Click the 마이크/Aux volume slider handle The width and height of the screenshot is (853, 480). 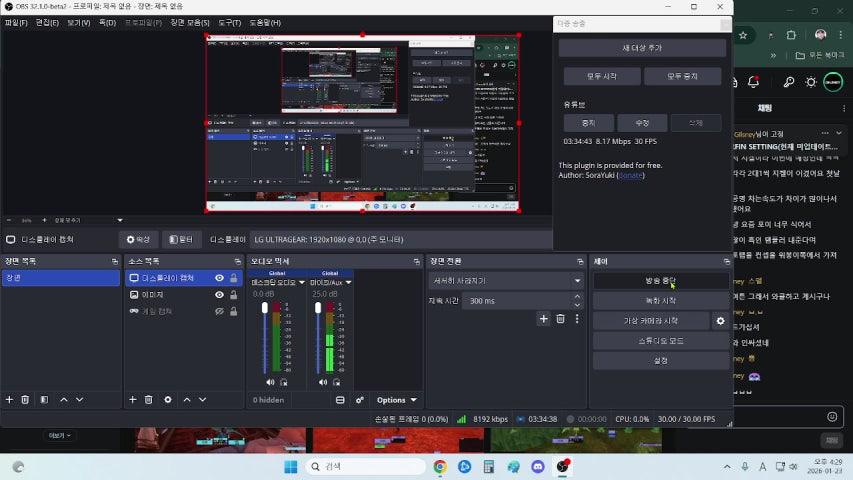(x=319, y=308)
